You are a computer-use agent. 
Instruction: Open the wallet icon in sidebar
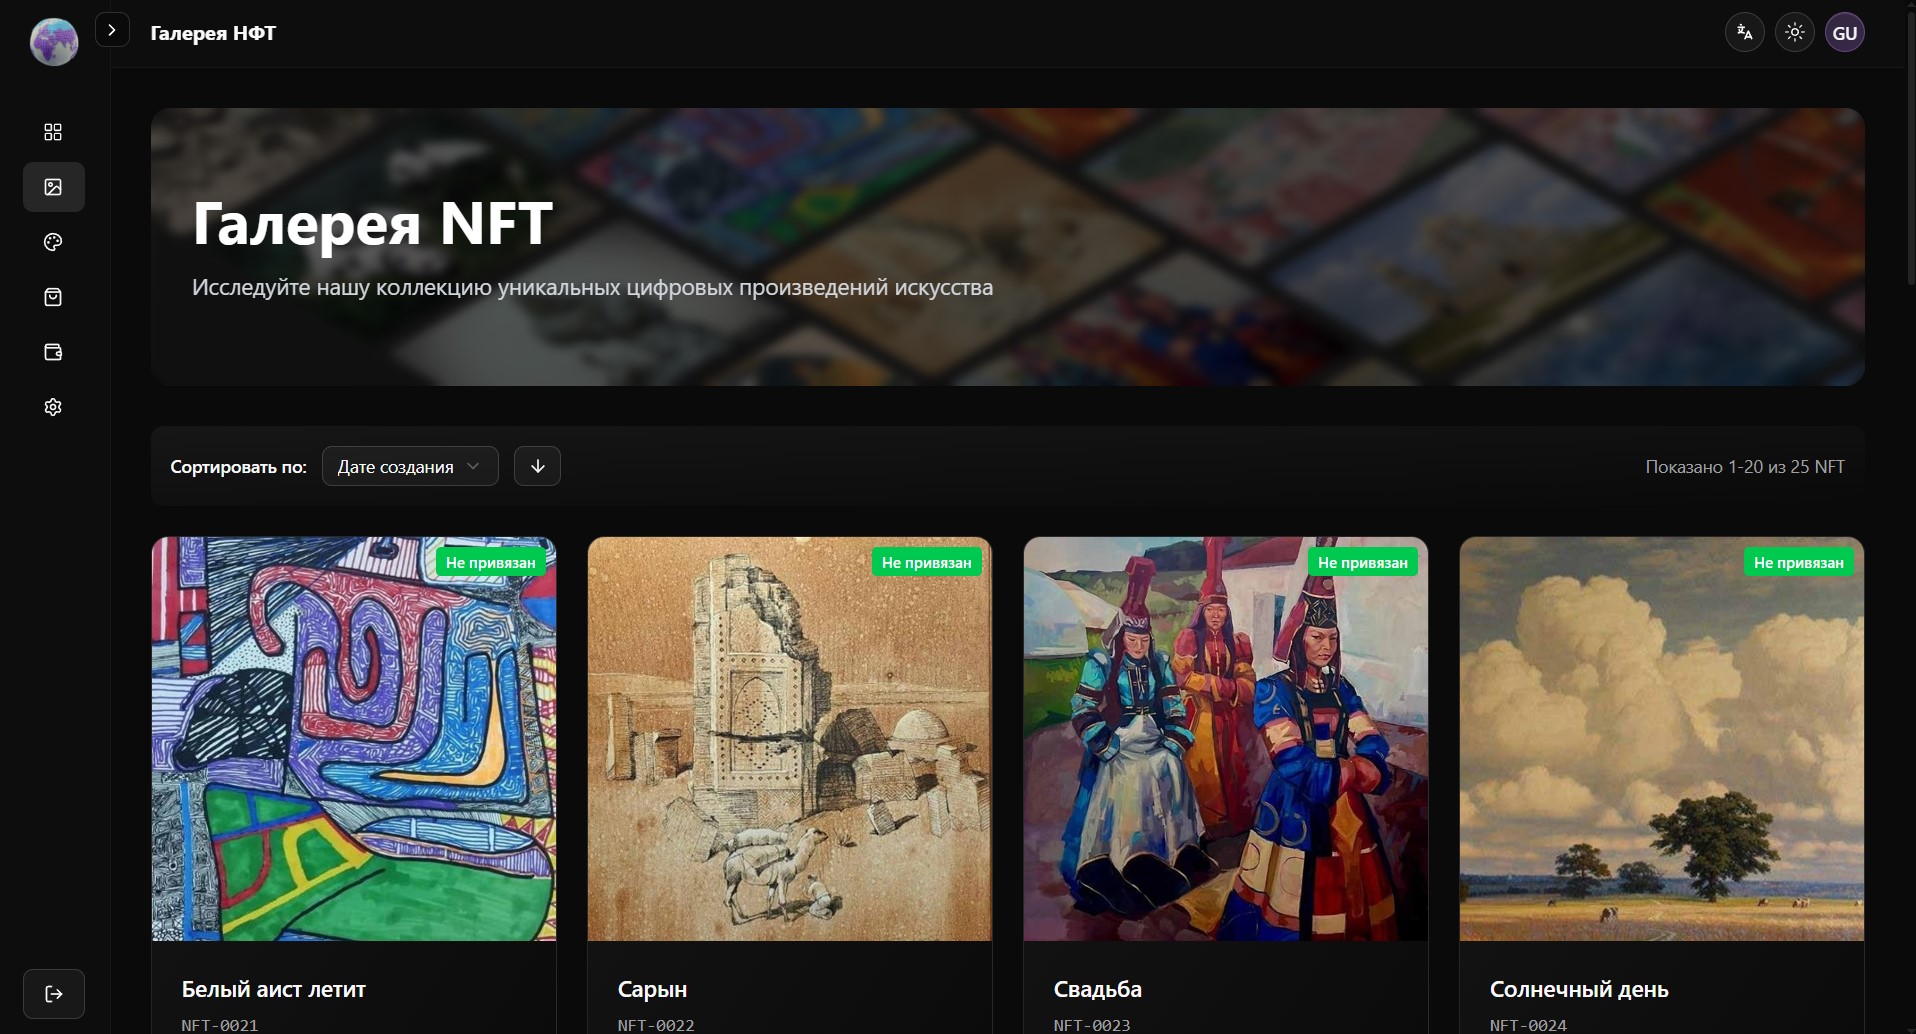(53, 352)
